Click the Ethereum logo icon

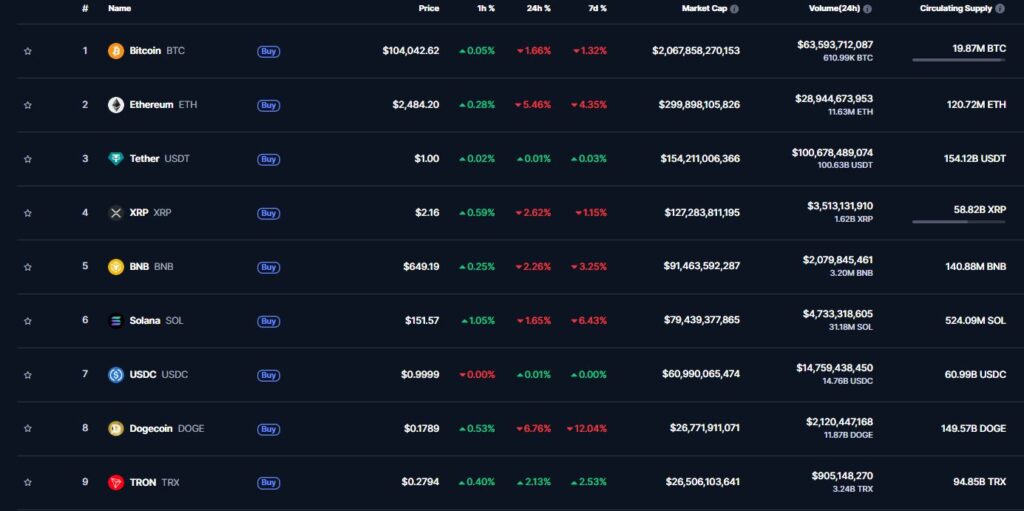(x=116, y=105)
